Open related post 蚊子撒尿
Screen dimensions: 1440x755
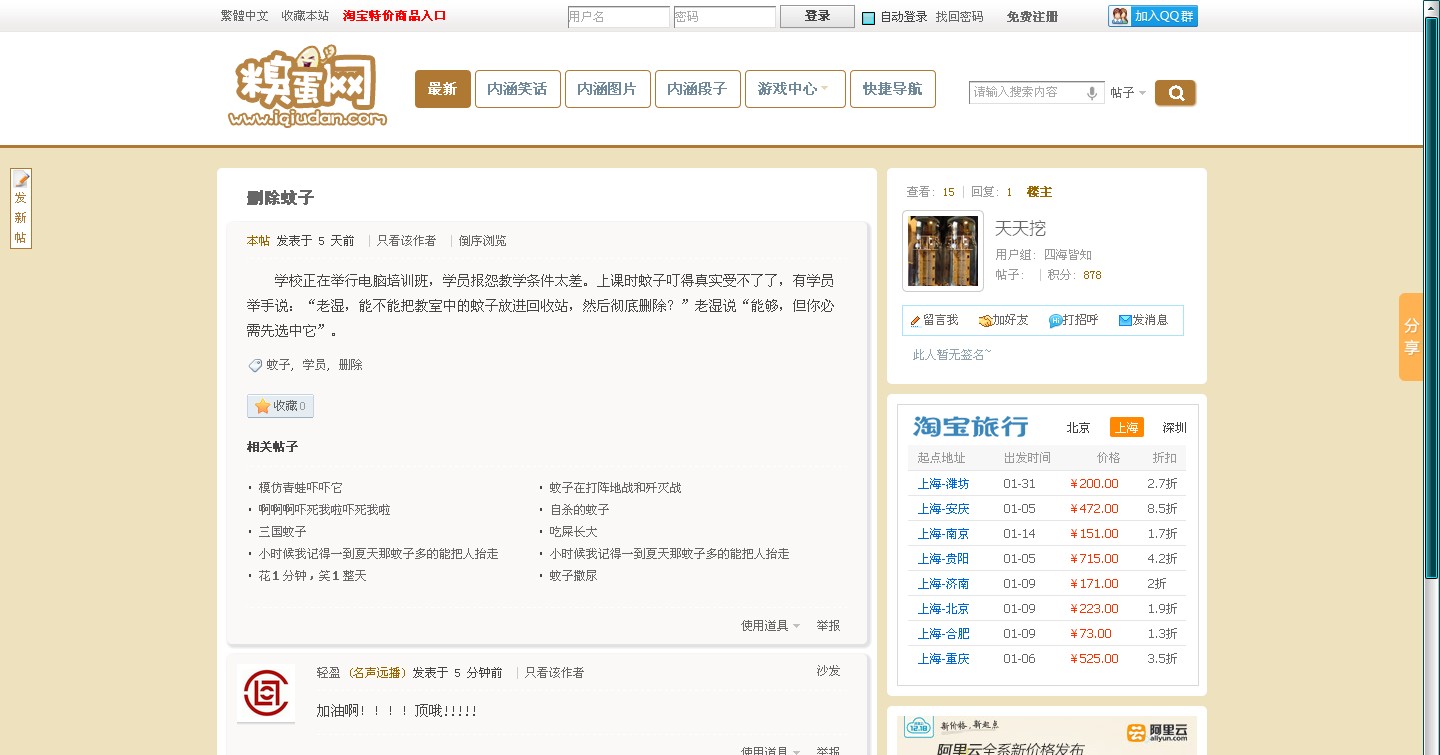point(573,576)
